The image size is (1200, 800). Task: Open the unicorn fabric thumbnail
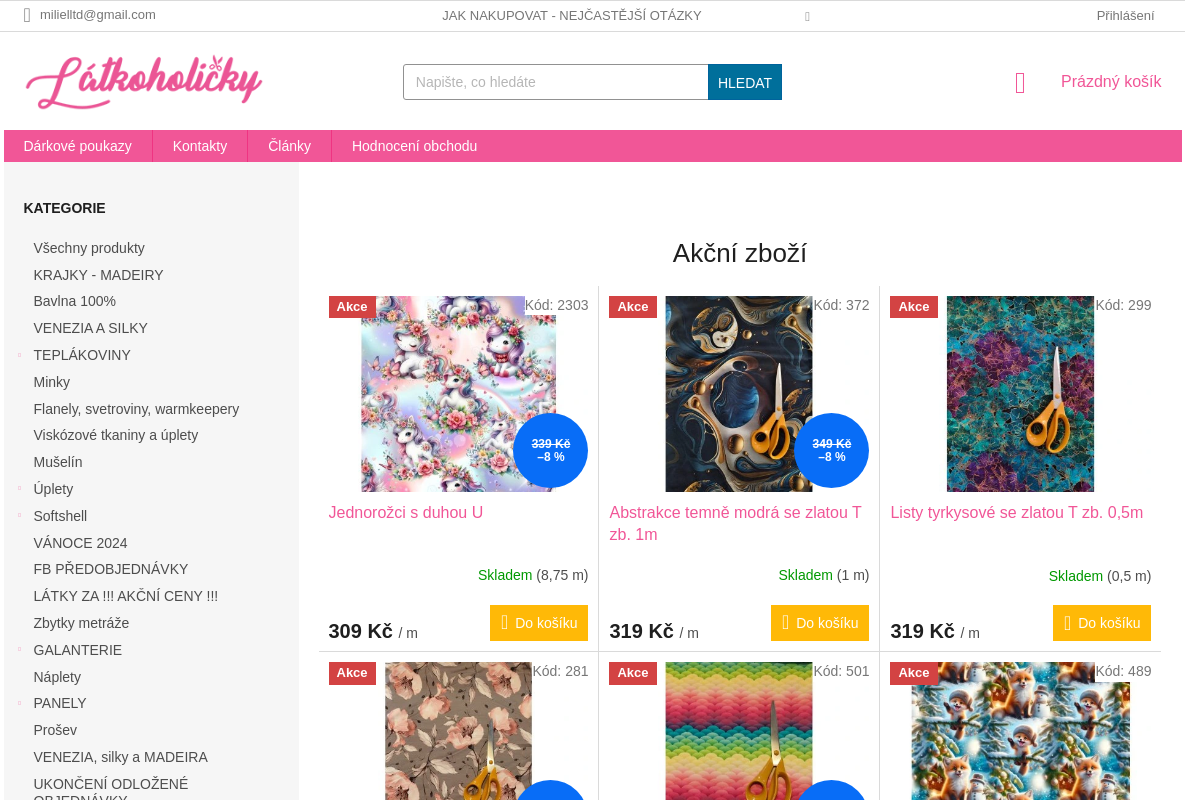point(458,394)
